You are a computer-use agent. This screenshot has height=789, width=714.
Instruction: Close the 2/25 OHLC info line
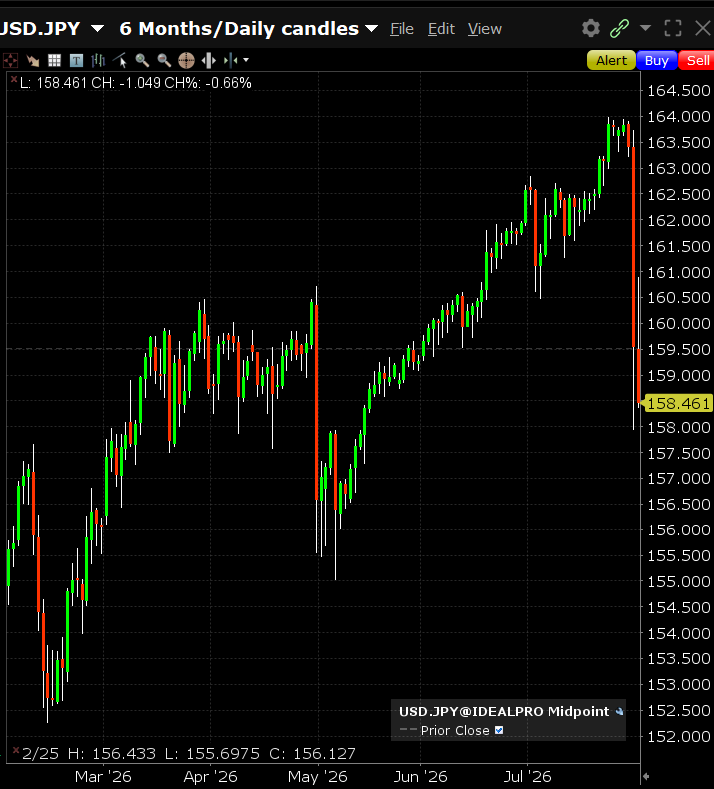coord(16,751)
